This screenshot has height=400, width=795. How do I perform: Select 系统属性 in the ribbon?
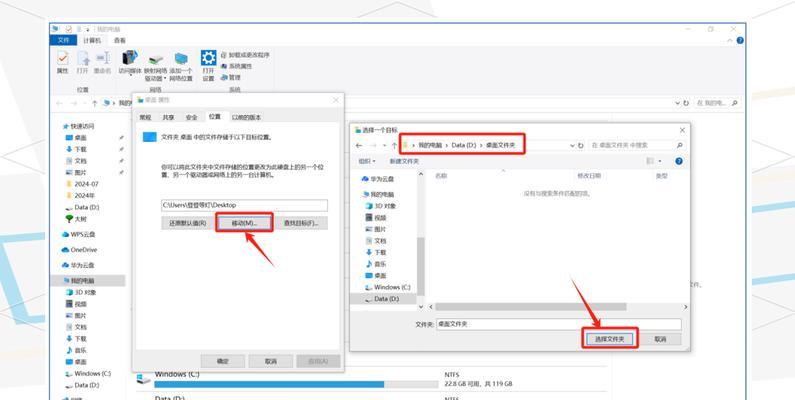tap(236, 66)
